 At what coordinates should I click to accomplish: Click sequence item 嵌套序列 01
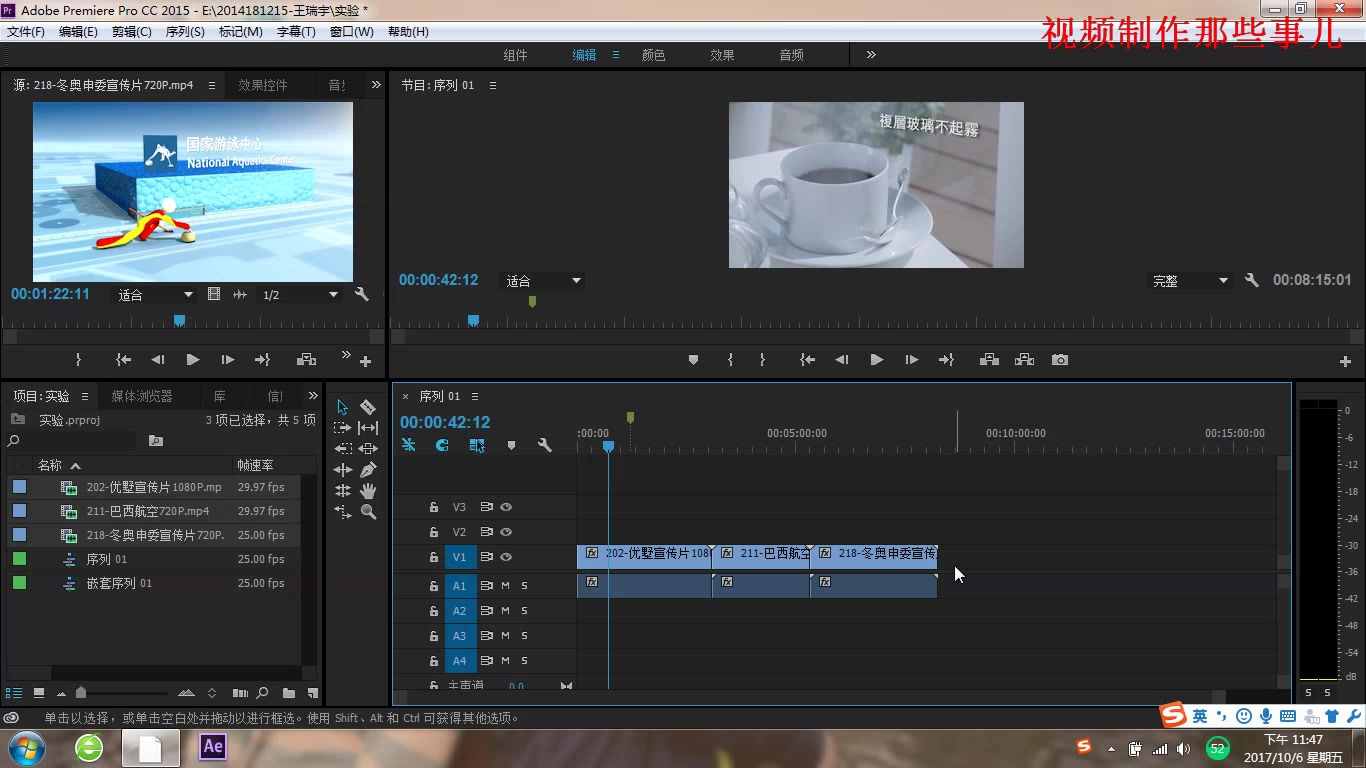119,583
